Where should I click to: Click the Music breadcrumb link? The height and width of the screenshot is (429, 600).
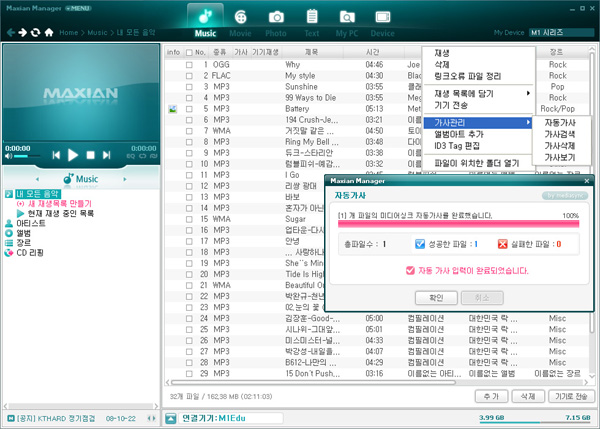click(97, 33)
